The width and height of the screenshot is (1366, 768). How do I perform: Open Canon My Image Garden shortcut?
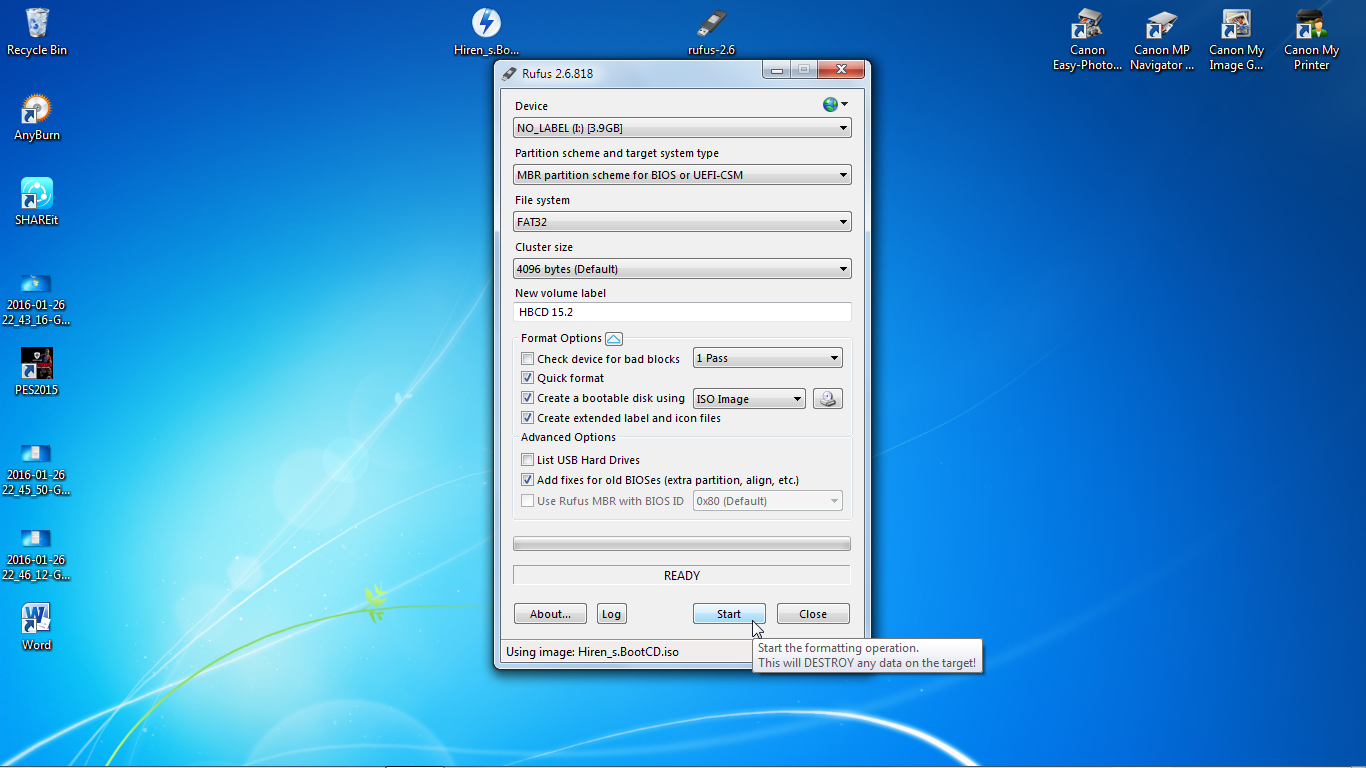tap(1237, 40)
